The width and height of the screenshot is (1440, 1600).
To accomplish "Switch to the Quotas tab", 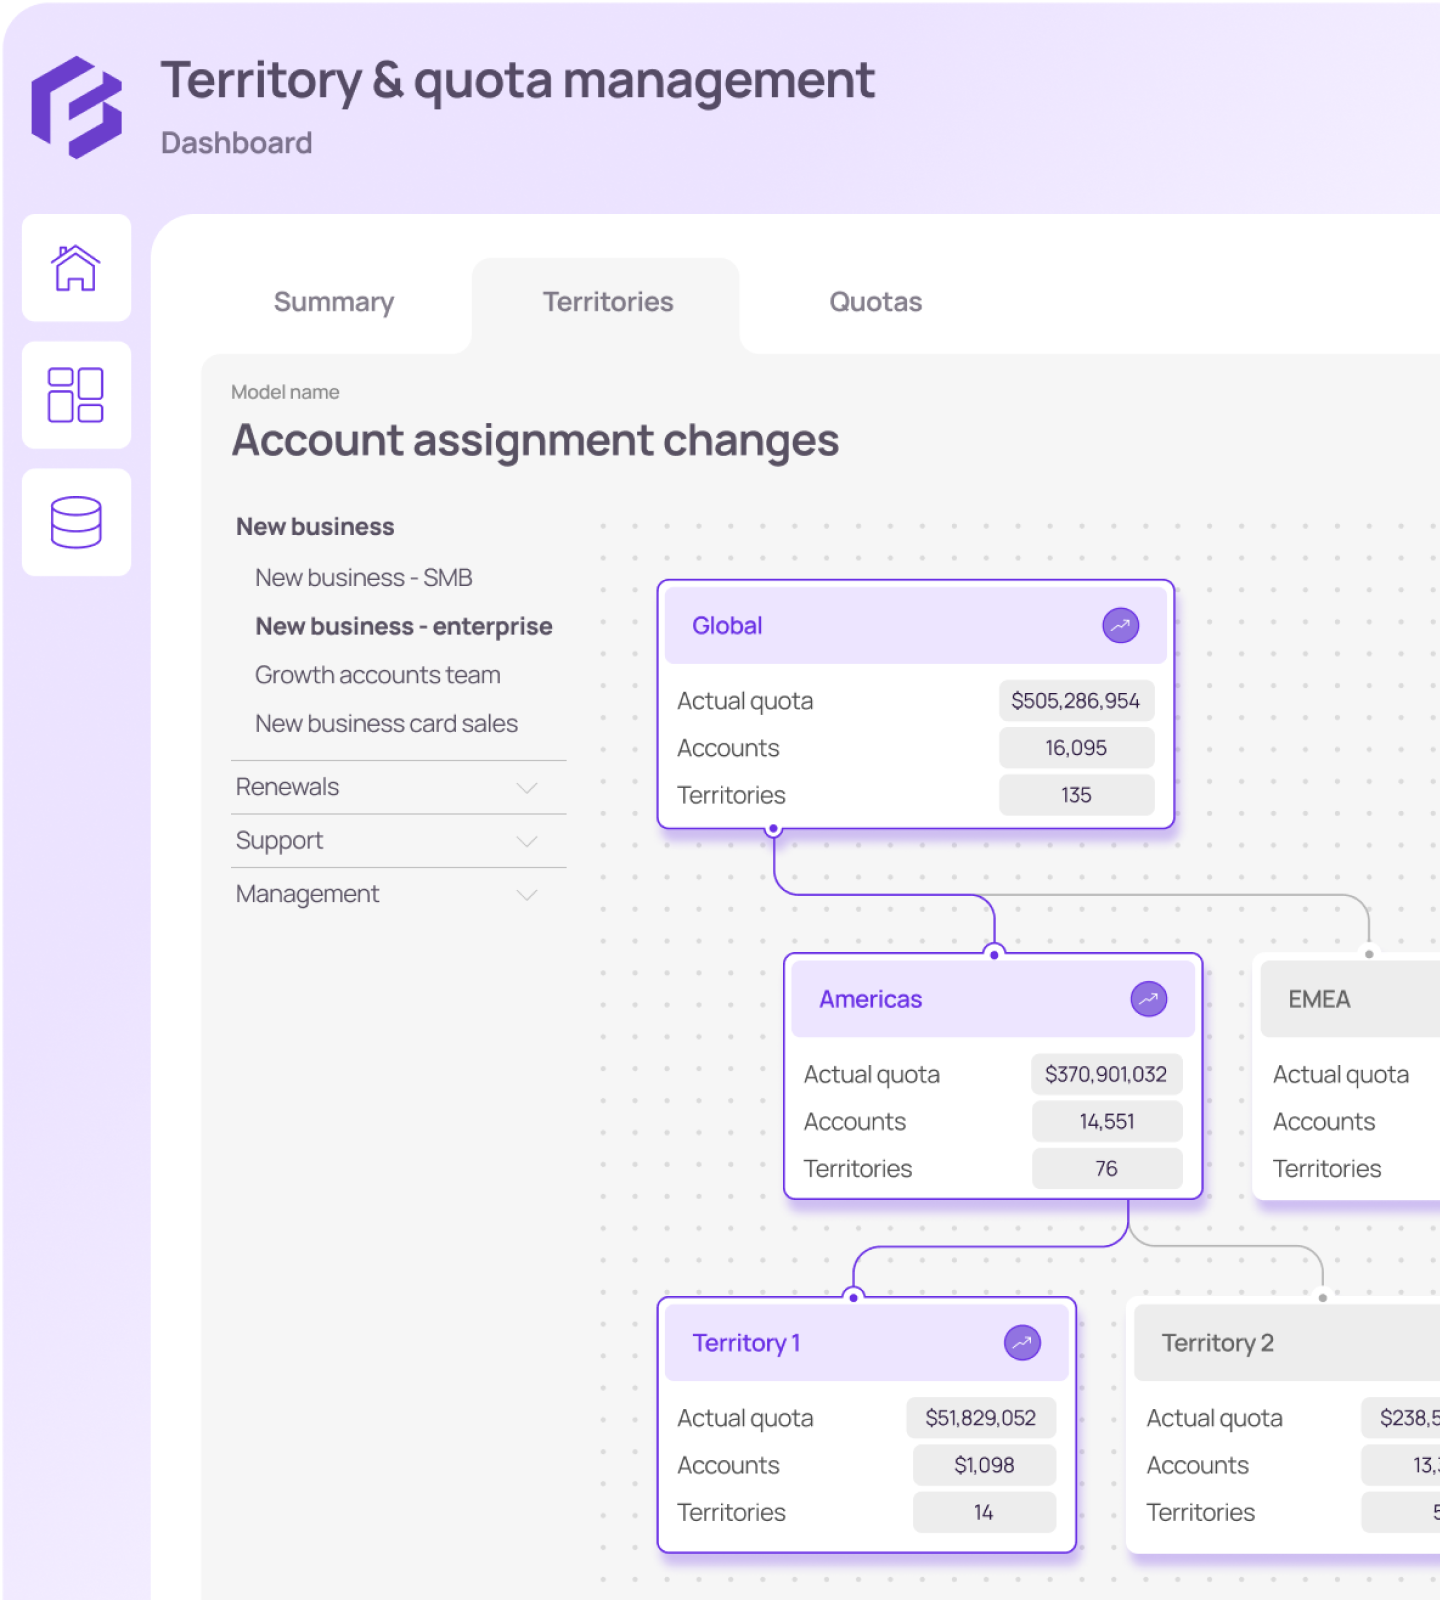I will coord(875,302).
